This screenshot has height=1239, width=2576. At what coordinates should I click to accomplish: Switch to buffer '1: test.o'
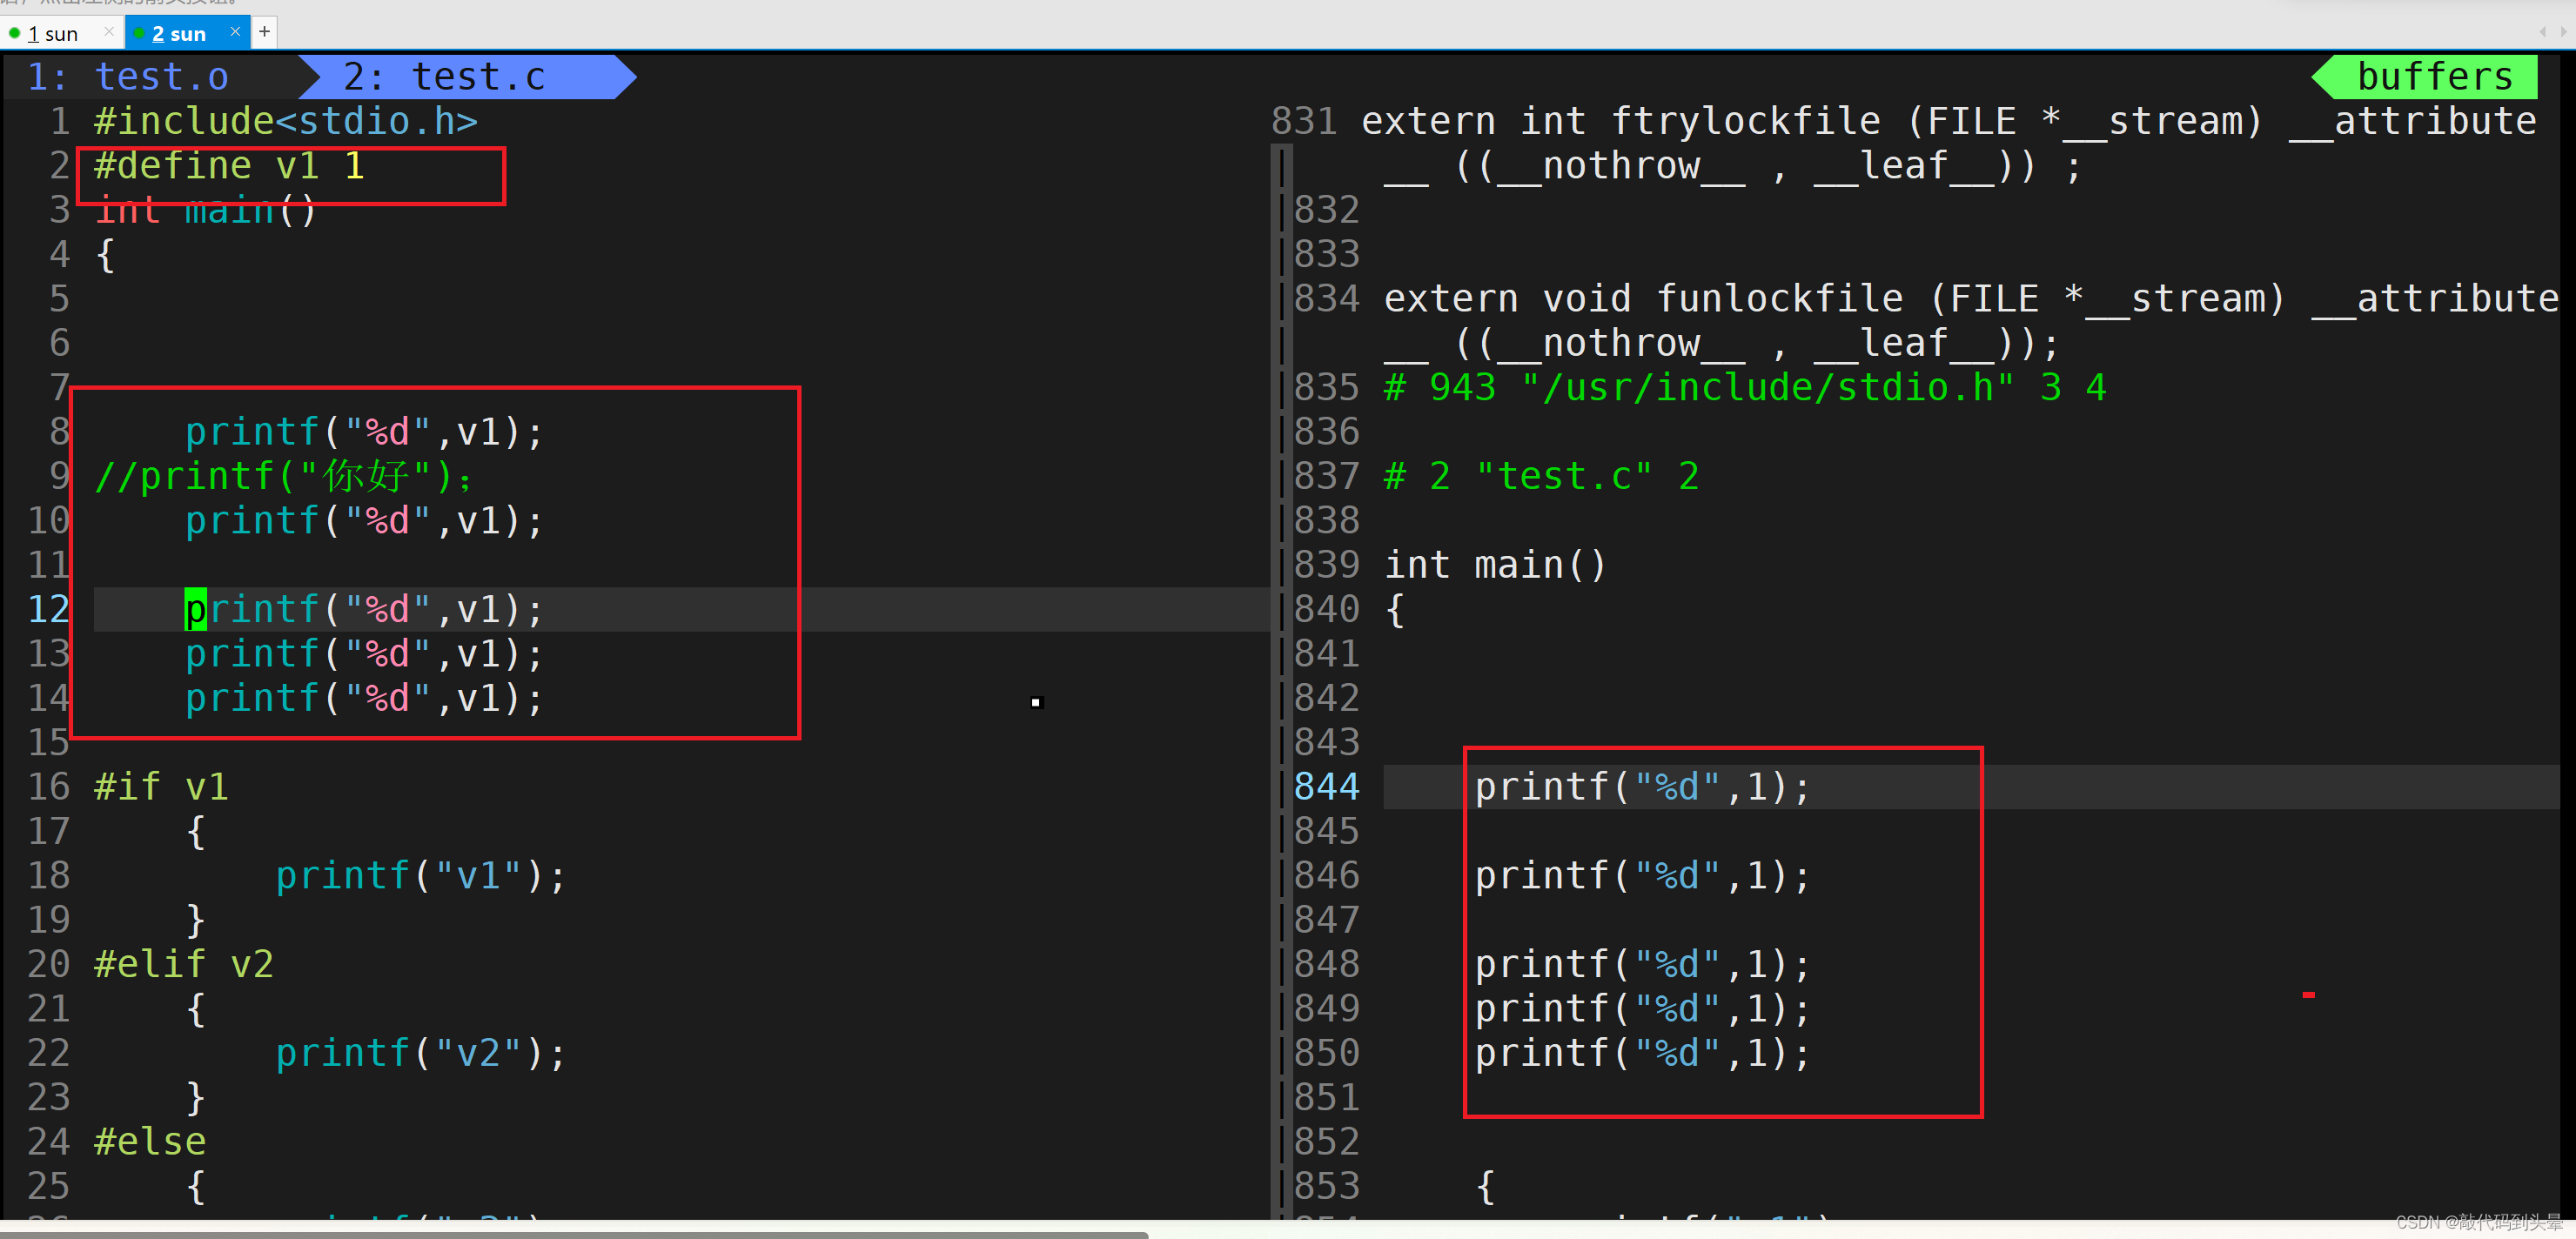click(128, 77)
